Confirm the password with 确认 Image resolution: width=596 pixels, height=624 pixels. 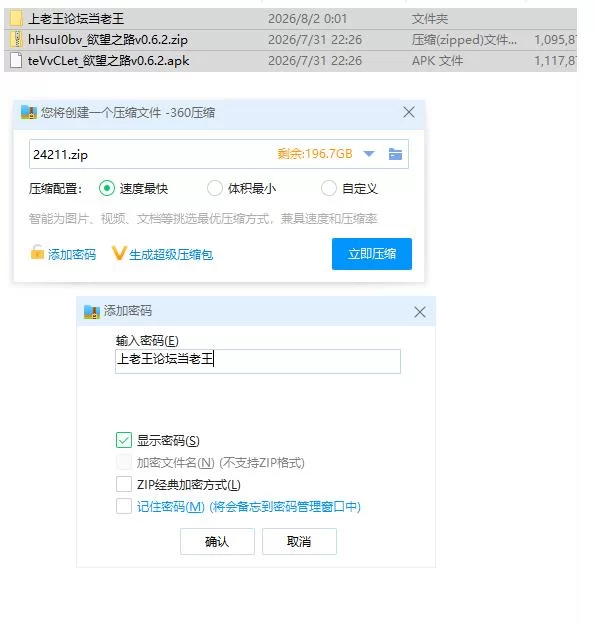pyautogui.click(x=217, y=541)
